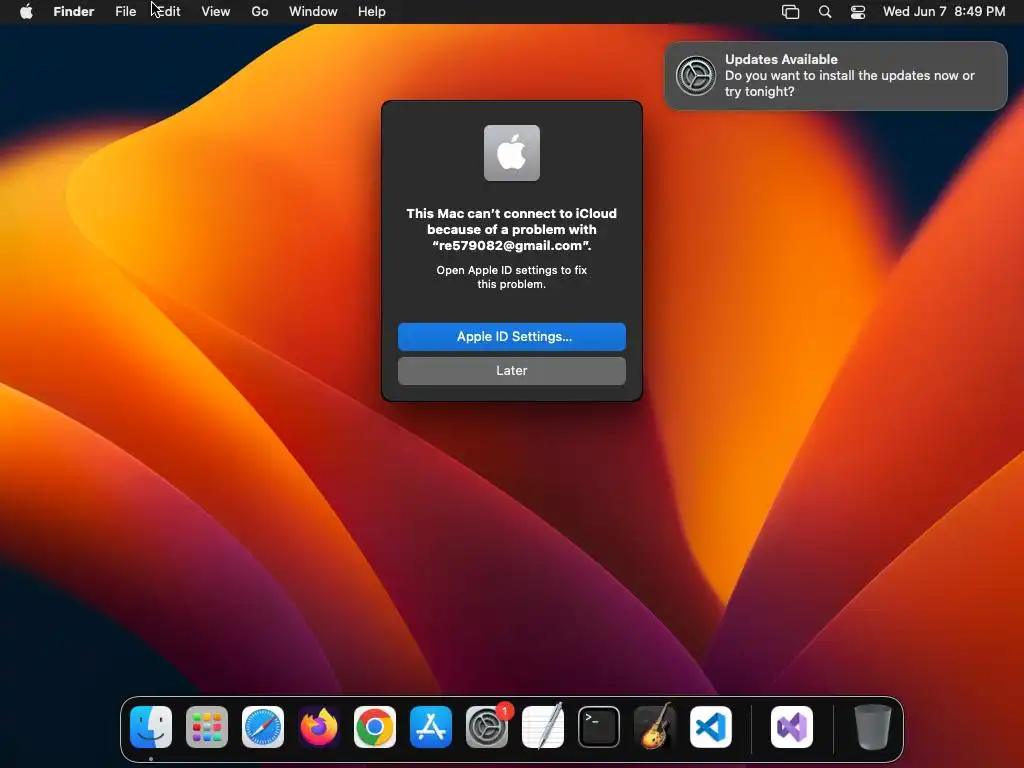This screenshot has height=768, width=1024.
Task: Open TextEdit from the Dock
Action: [x=543, y=727]
